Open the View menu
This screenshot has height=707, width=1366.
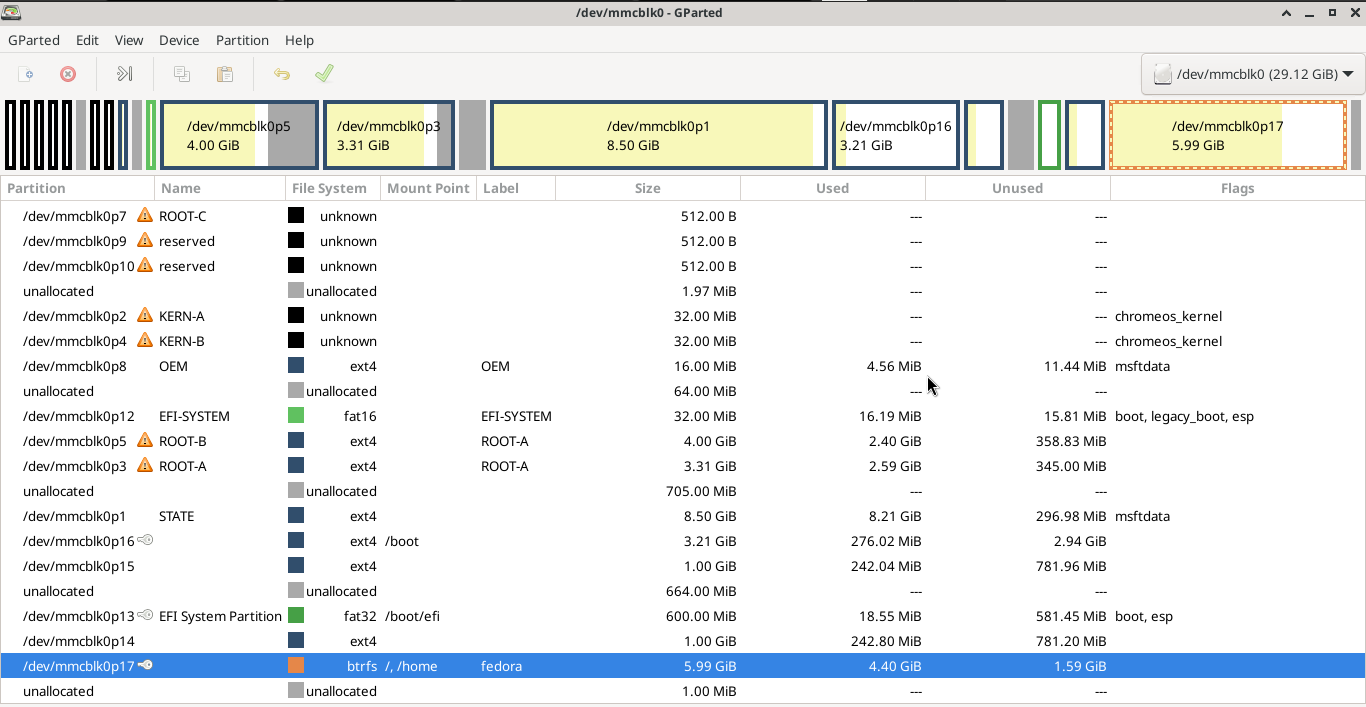[129, 40]
